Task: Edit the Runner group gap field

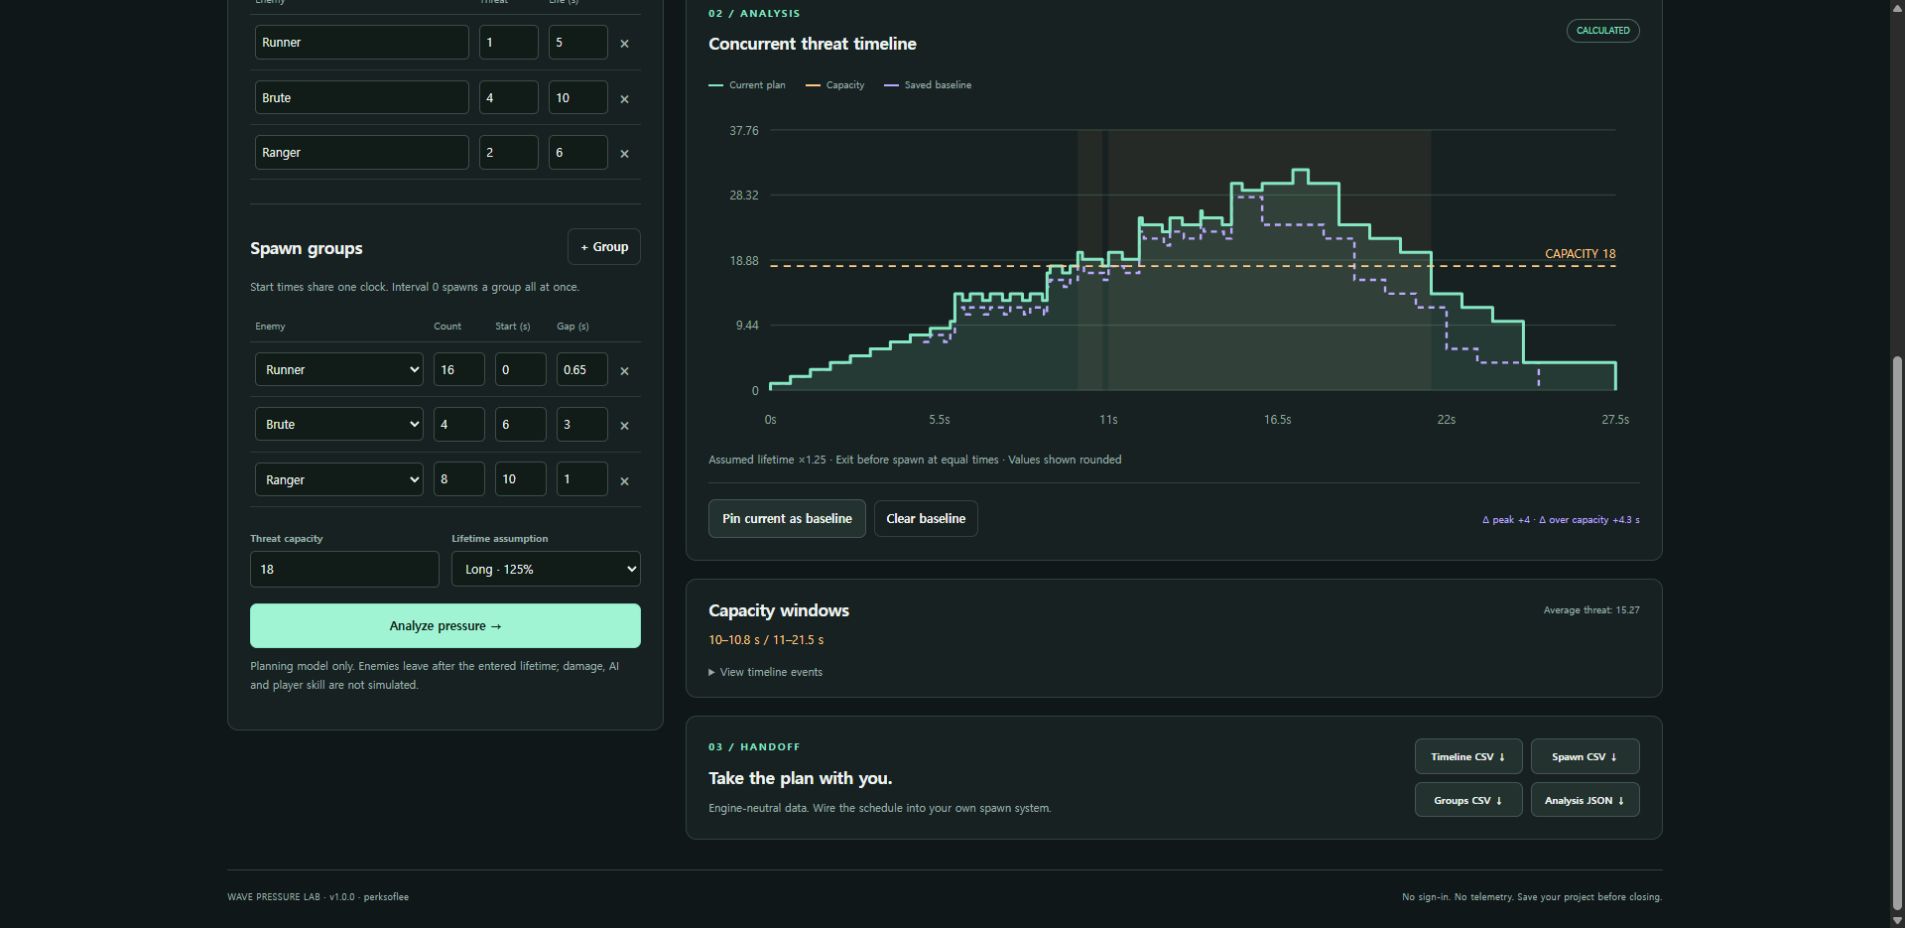Action: tap(582, 369)
